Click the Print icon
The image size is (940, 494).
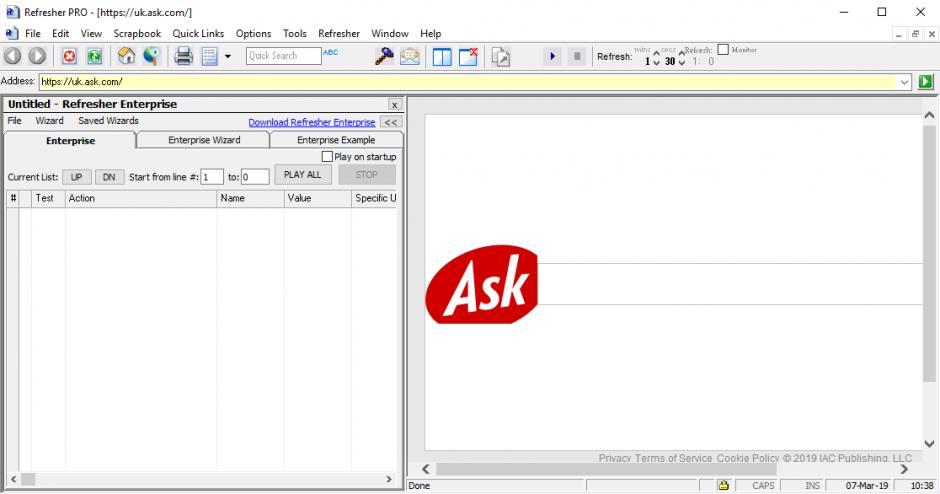(x=183, y=56)
